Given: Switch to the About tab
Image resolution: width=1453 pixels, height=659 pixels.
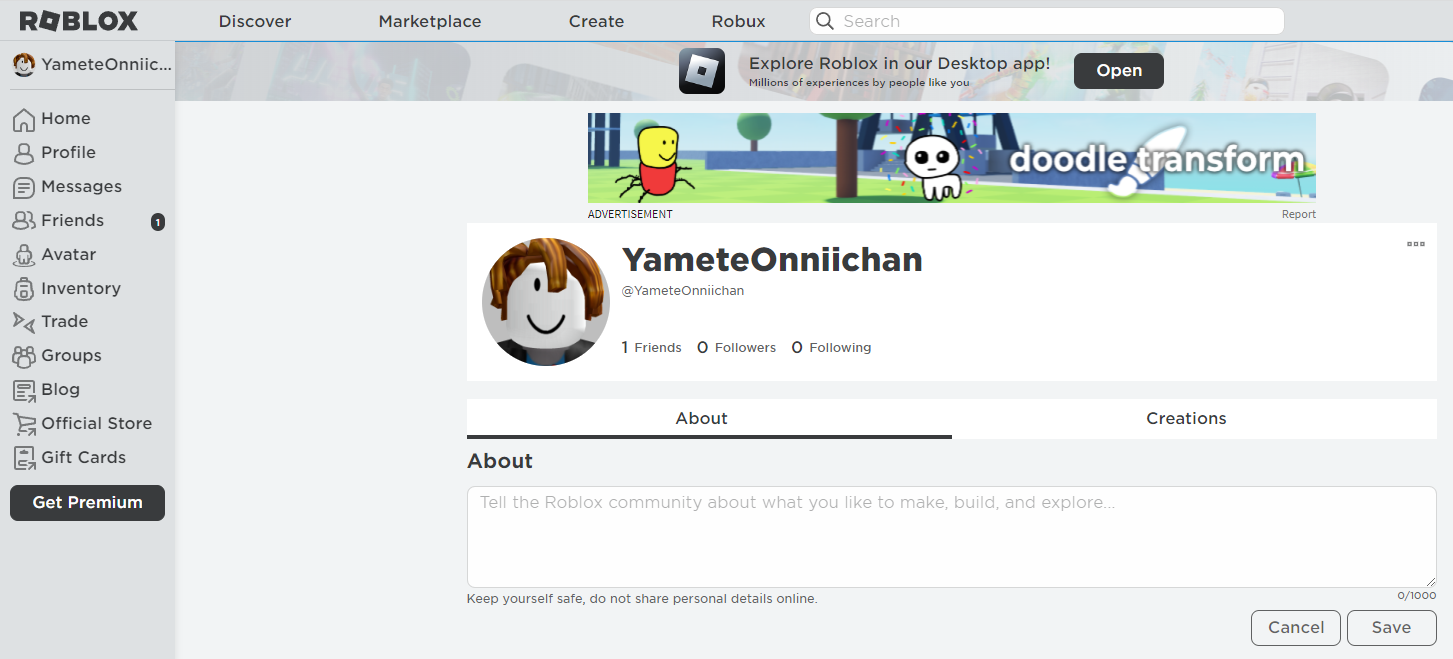Looking at the screenshot, I should (x=709, y=419).
